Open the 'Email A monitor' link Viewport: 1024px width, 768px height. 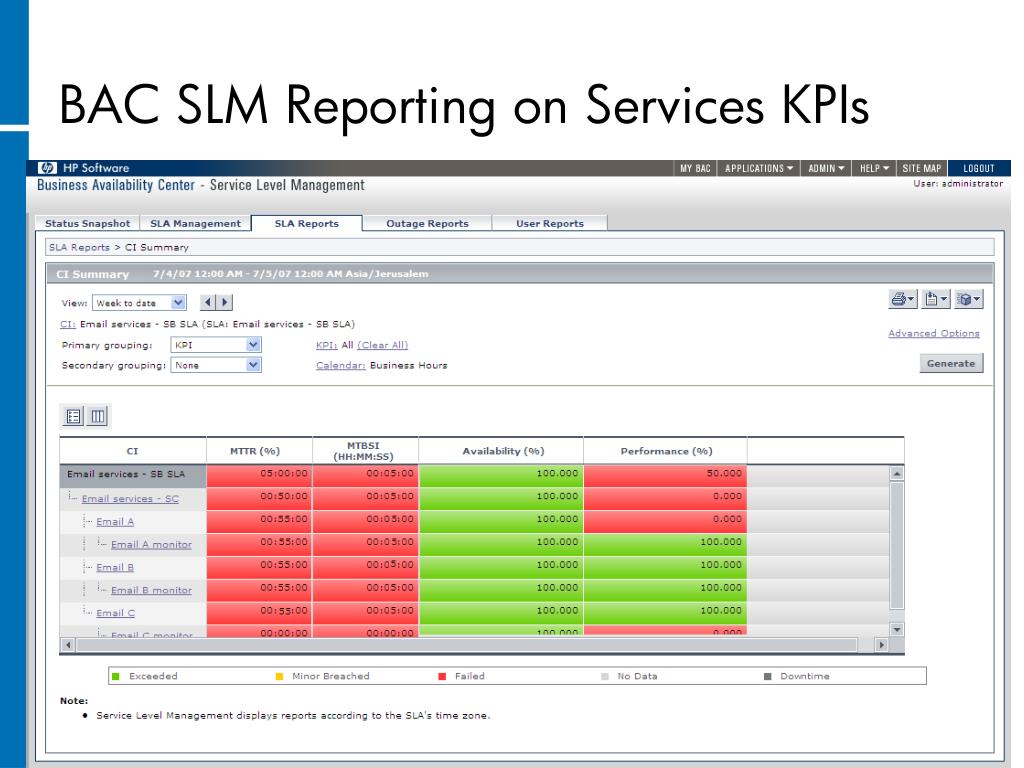(151, 544)
